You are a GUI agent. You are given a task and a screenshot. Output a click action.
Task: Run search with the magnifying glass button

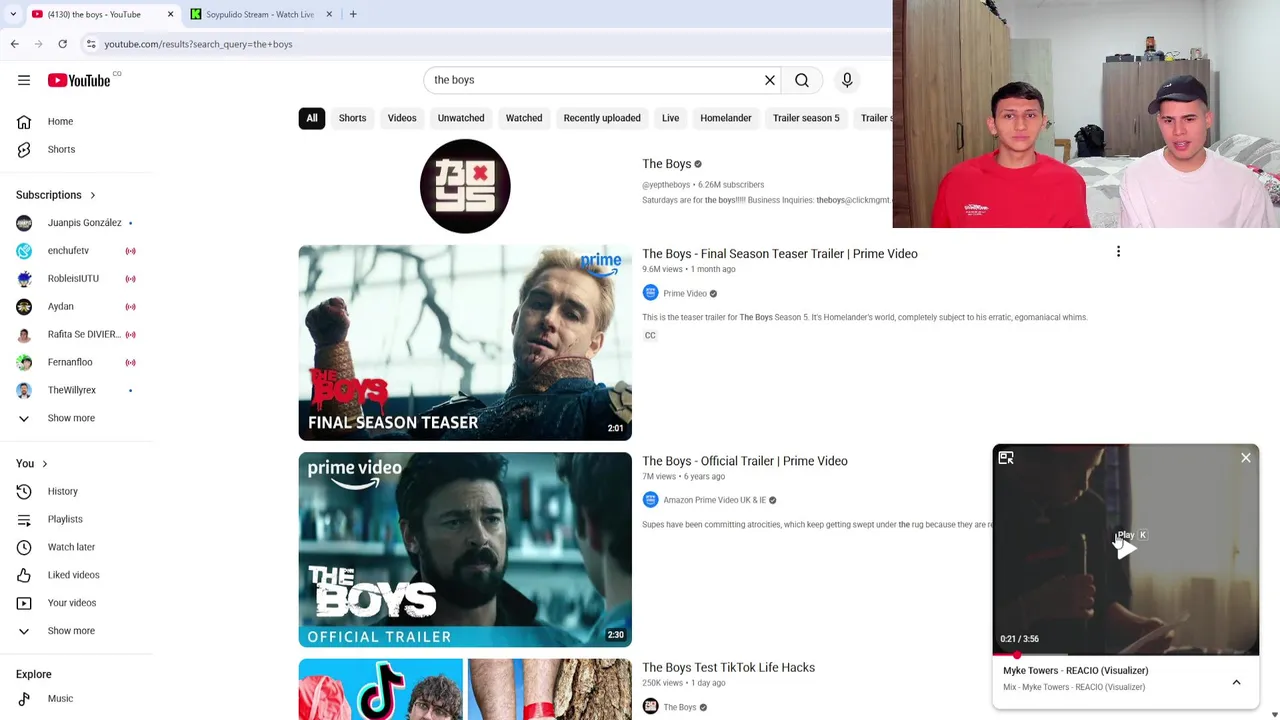pos(802,80)
